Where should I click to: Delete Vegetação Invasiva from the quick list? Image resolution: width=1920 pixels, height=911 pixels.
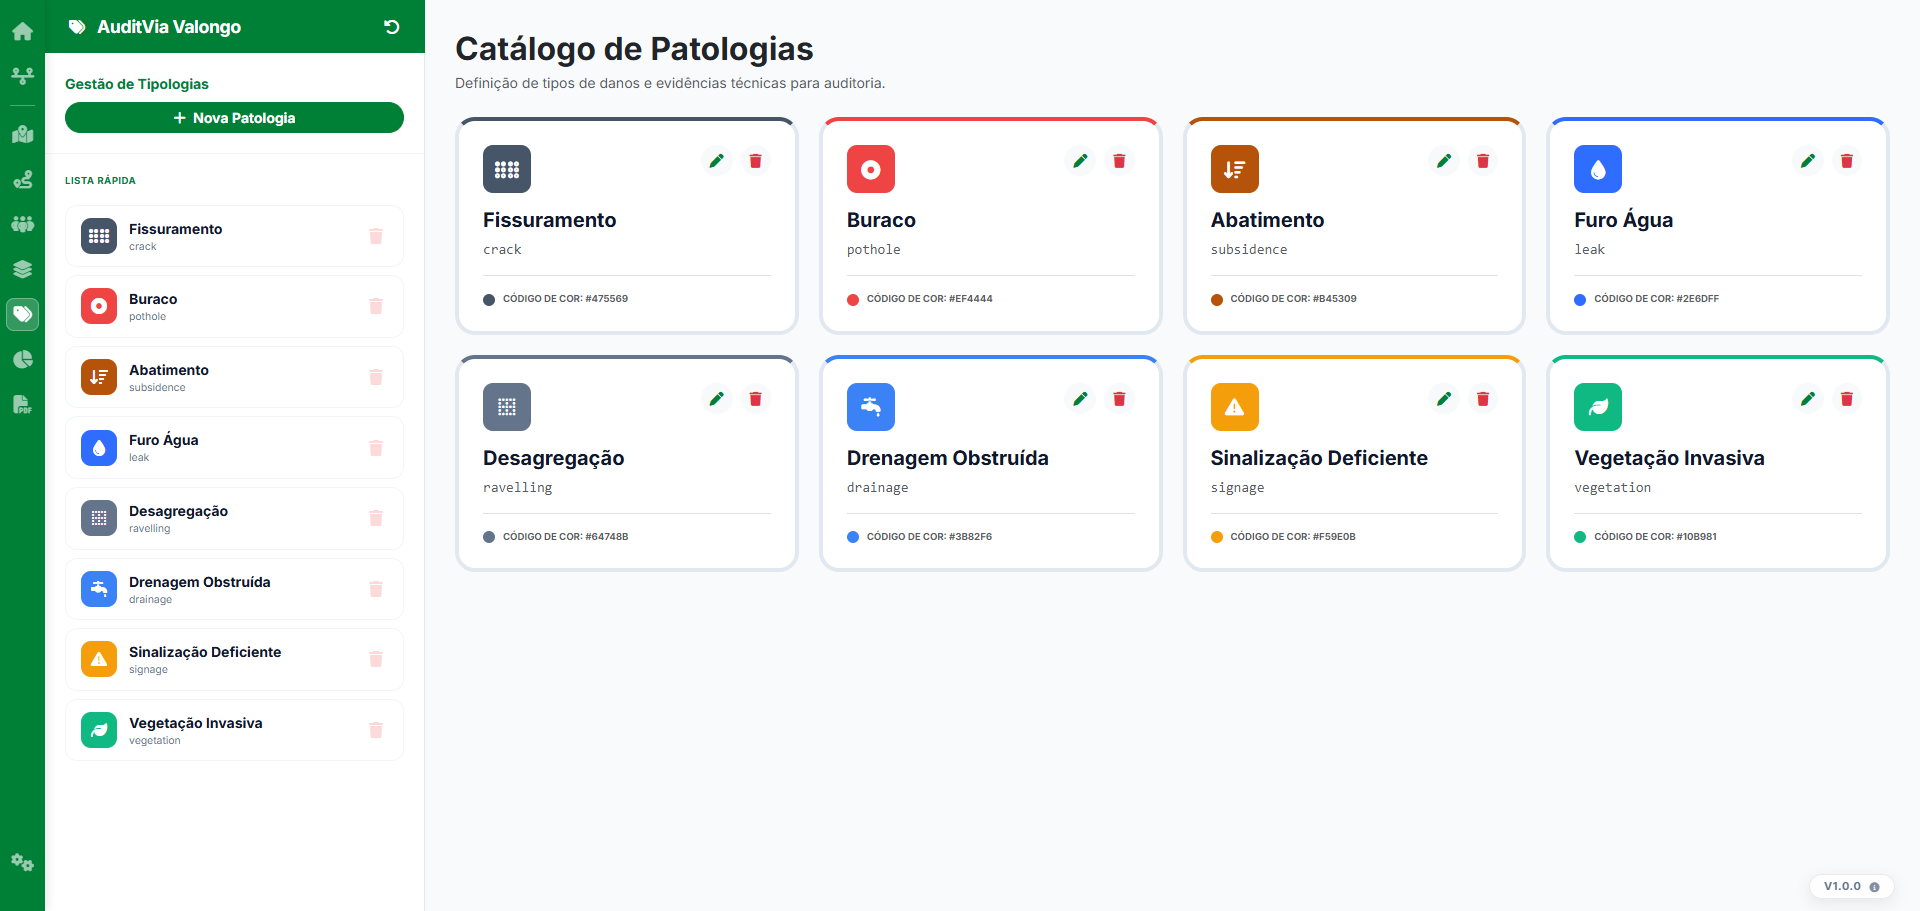376,730
